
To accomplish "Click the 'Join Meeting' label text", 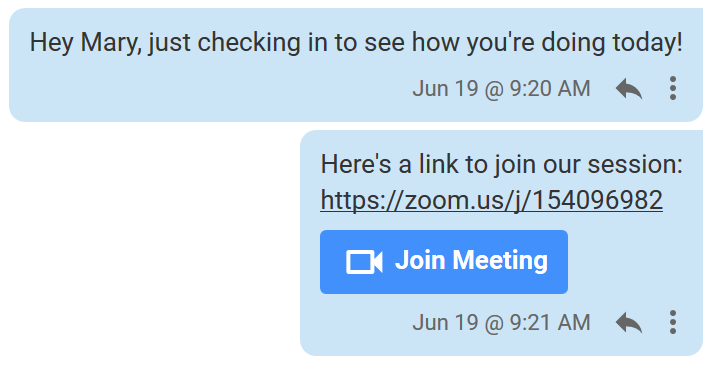I will (471, 261).
